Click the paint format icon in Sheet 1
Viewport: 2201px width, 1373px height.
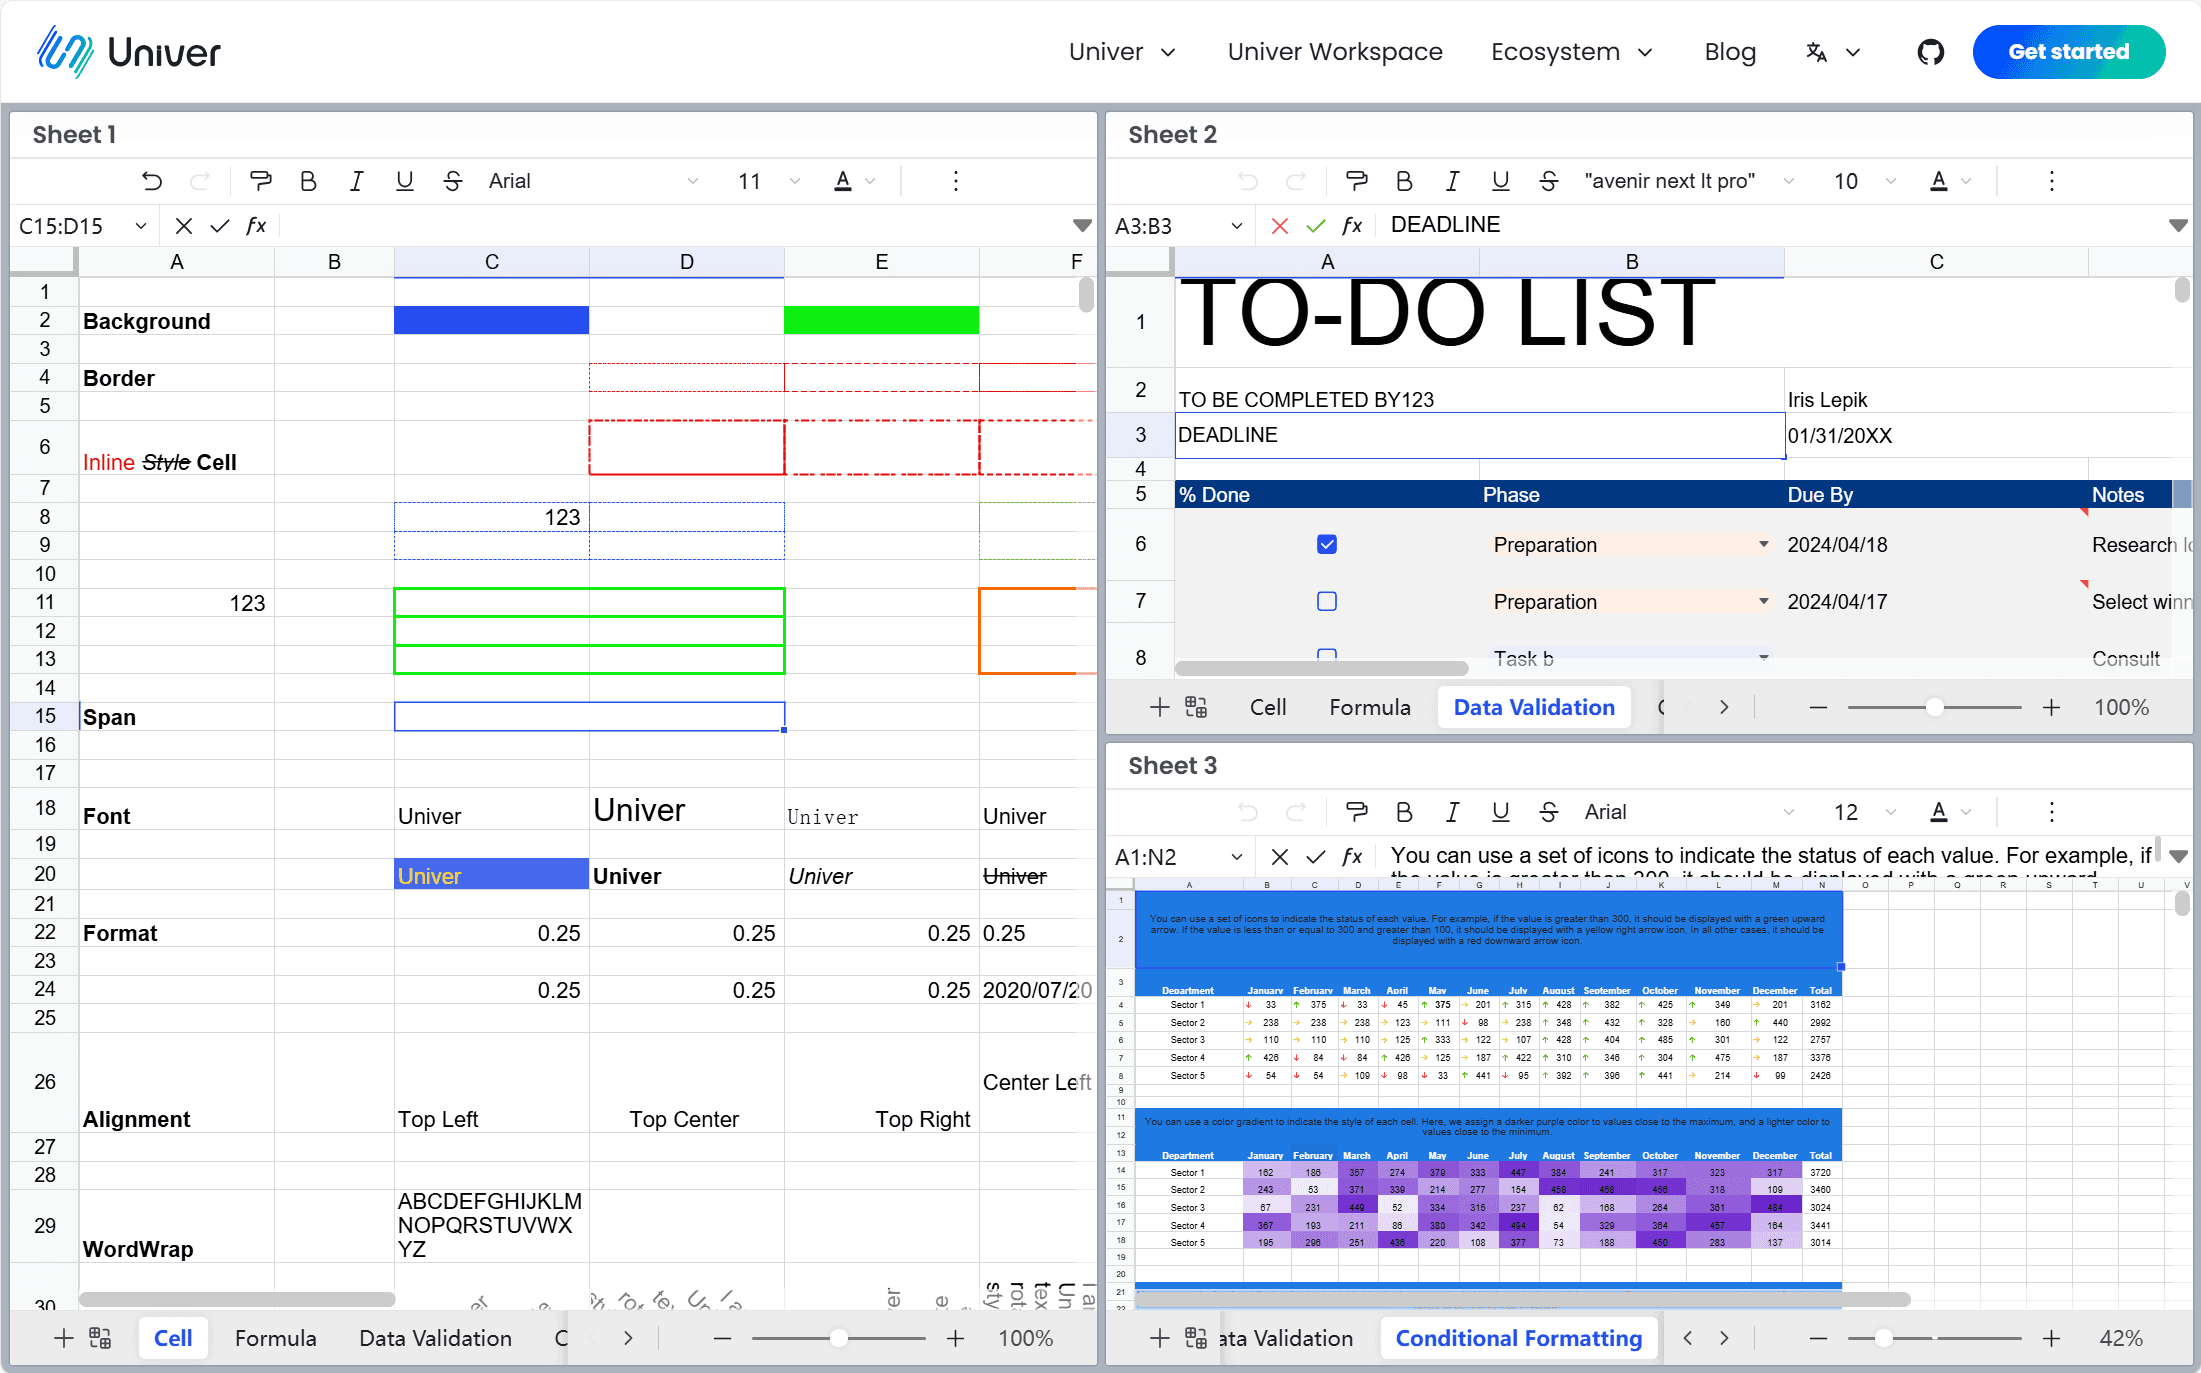click(260, 181)
